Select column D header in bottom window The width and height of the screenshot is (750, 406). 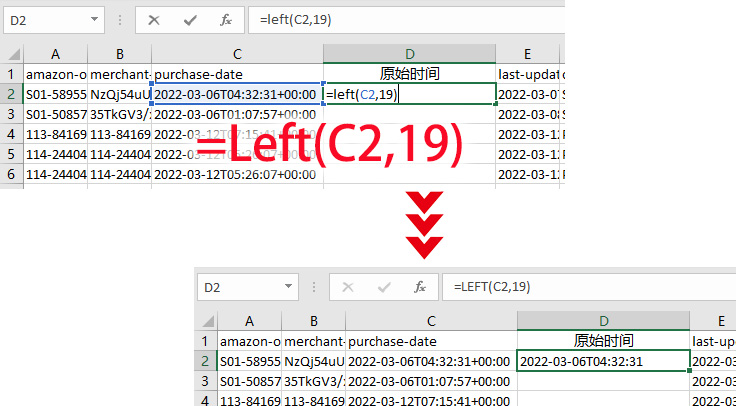pyautogui.click(x=604, y=321)
